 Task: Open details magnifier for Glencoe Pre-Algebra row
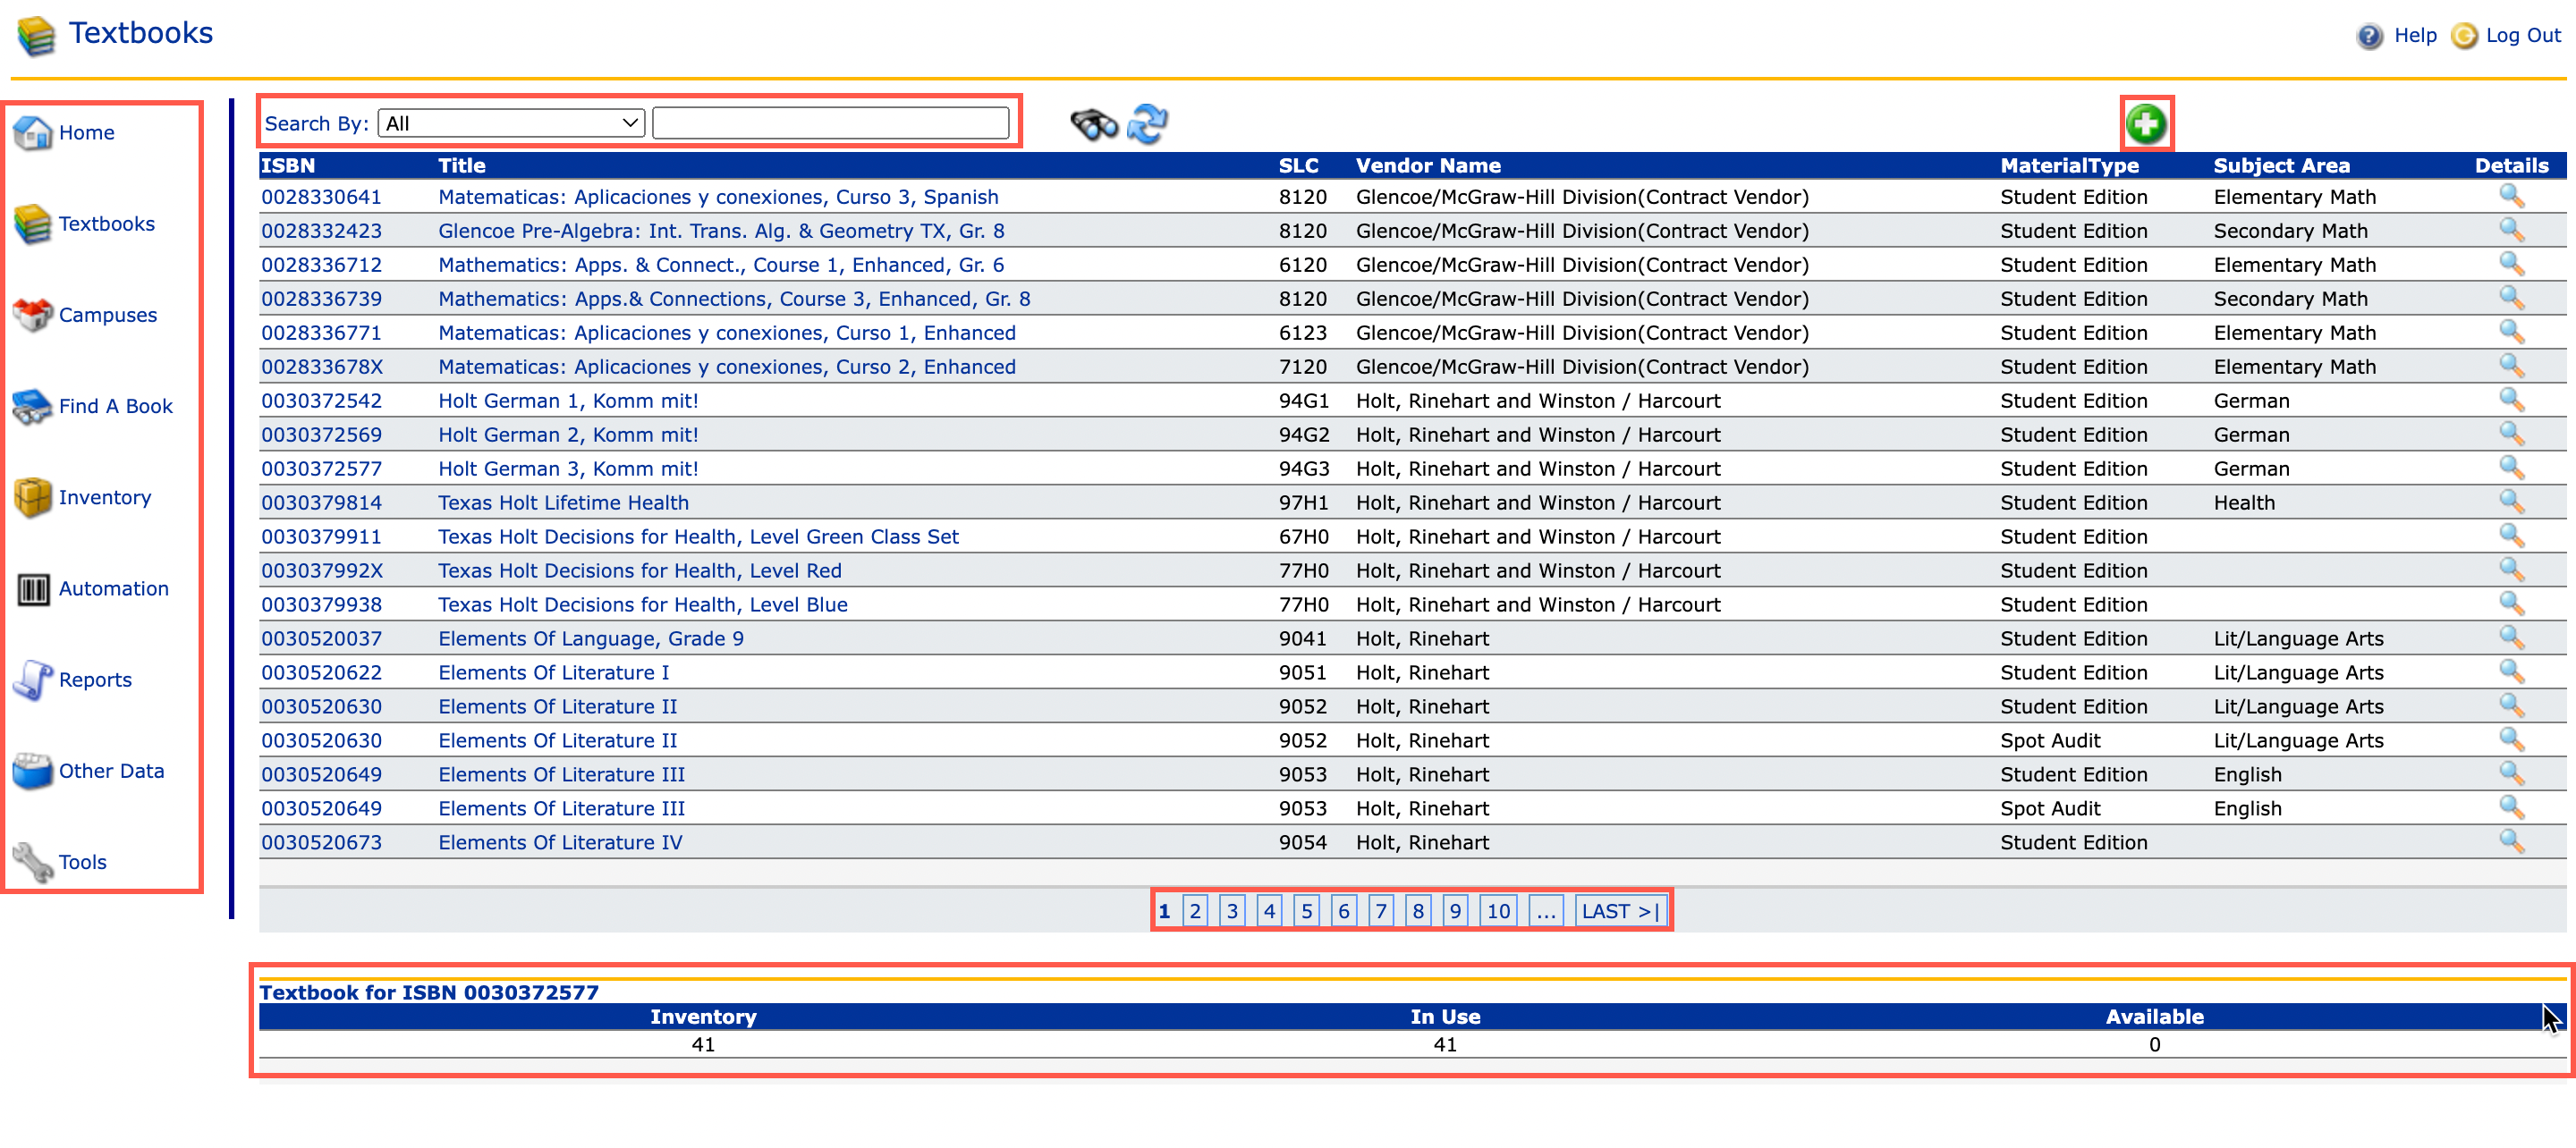pyautogui.click(x=2511, y=230)
